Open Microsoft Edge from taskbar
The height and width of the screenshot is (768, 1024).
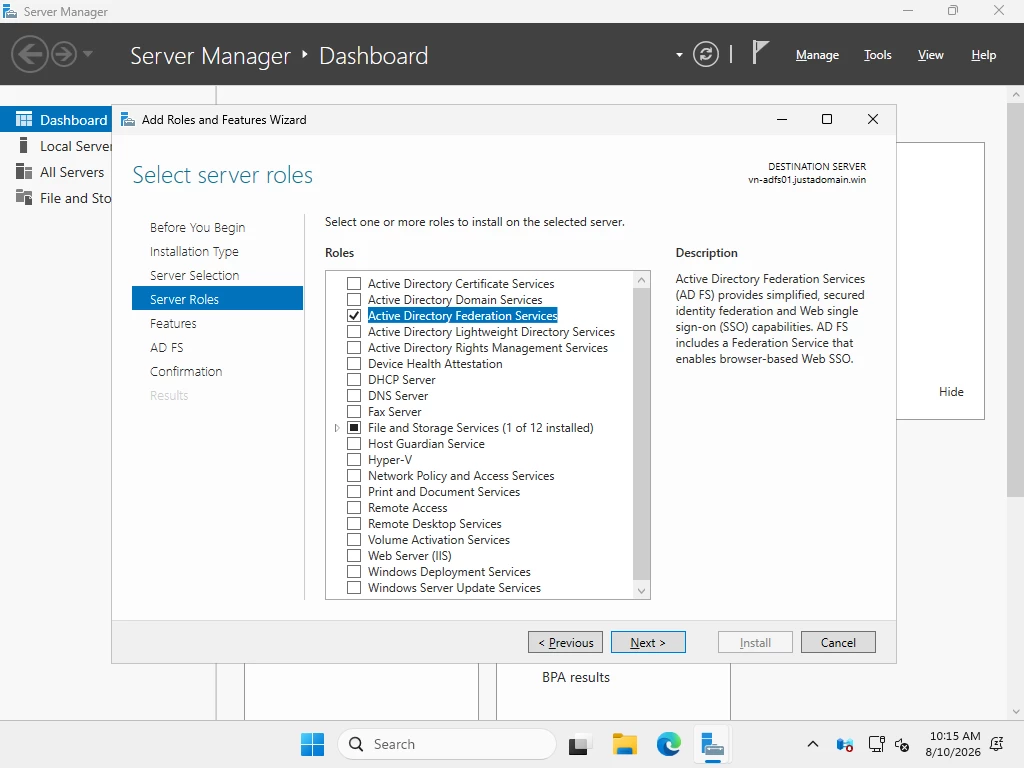(668, 744)
